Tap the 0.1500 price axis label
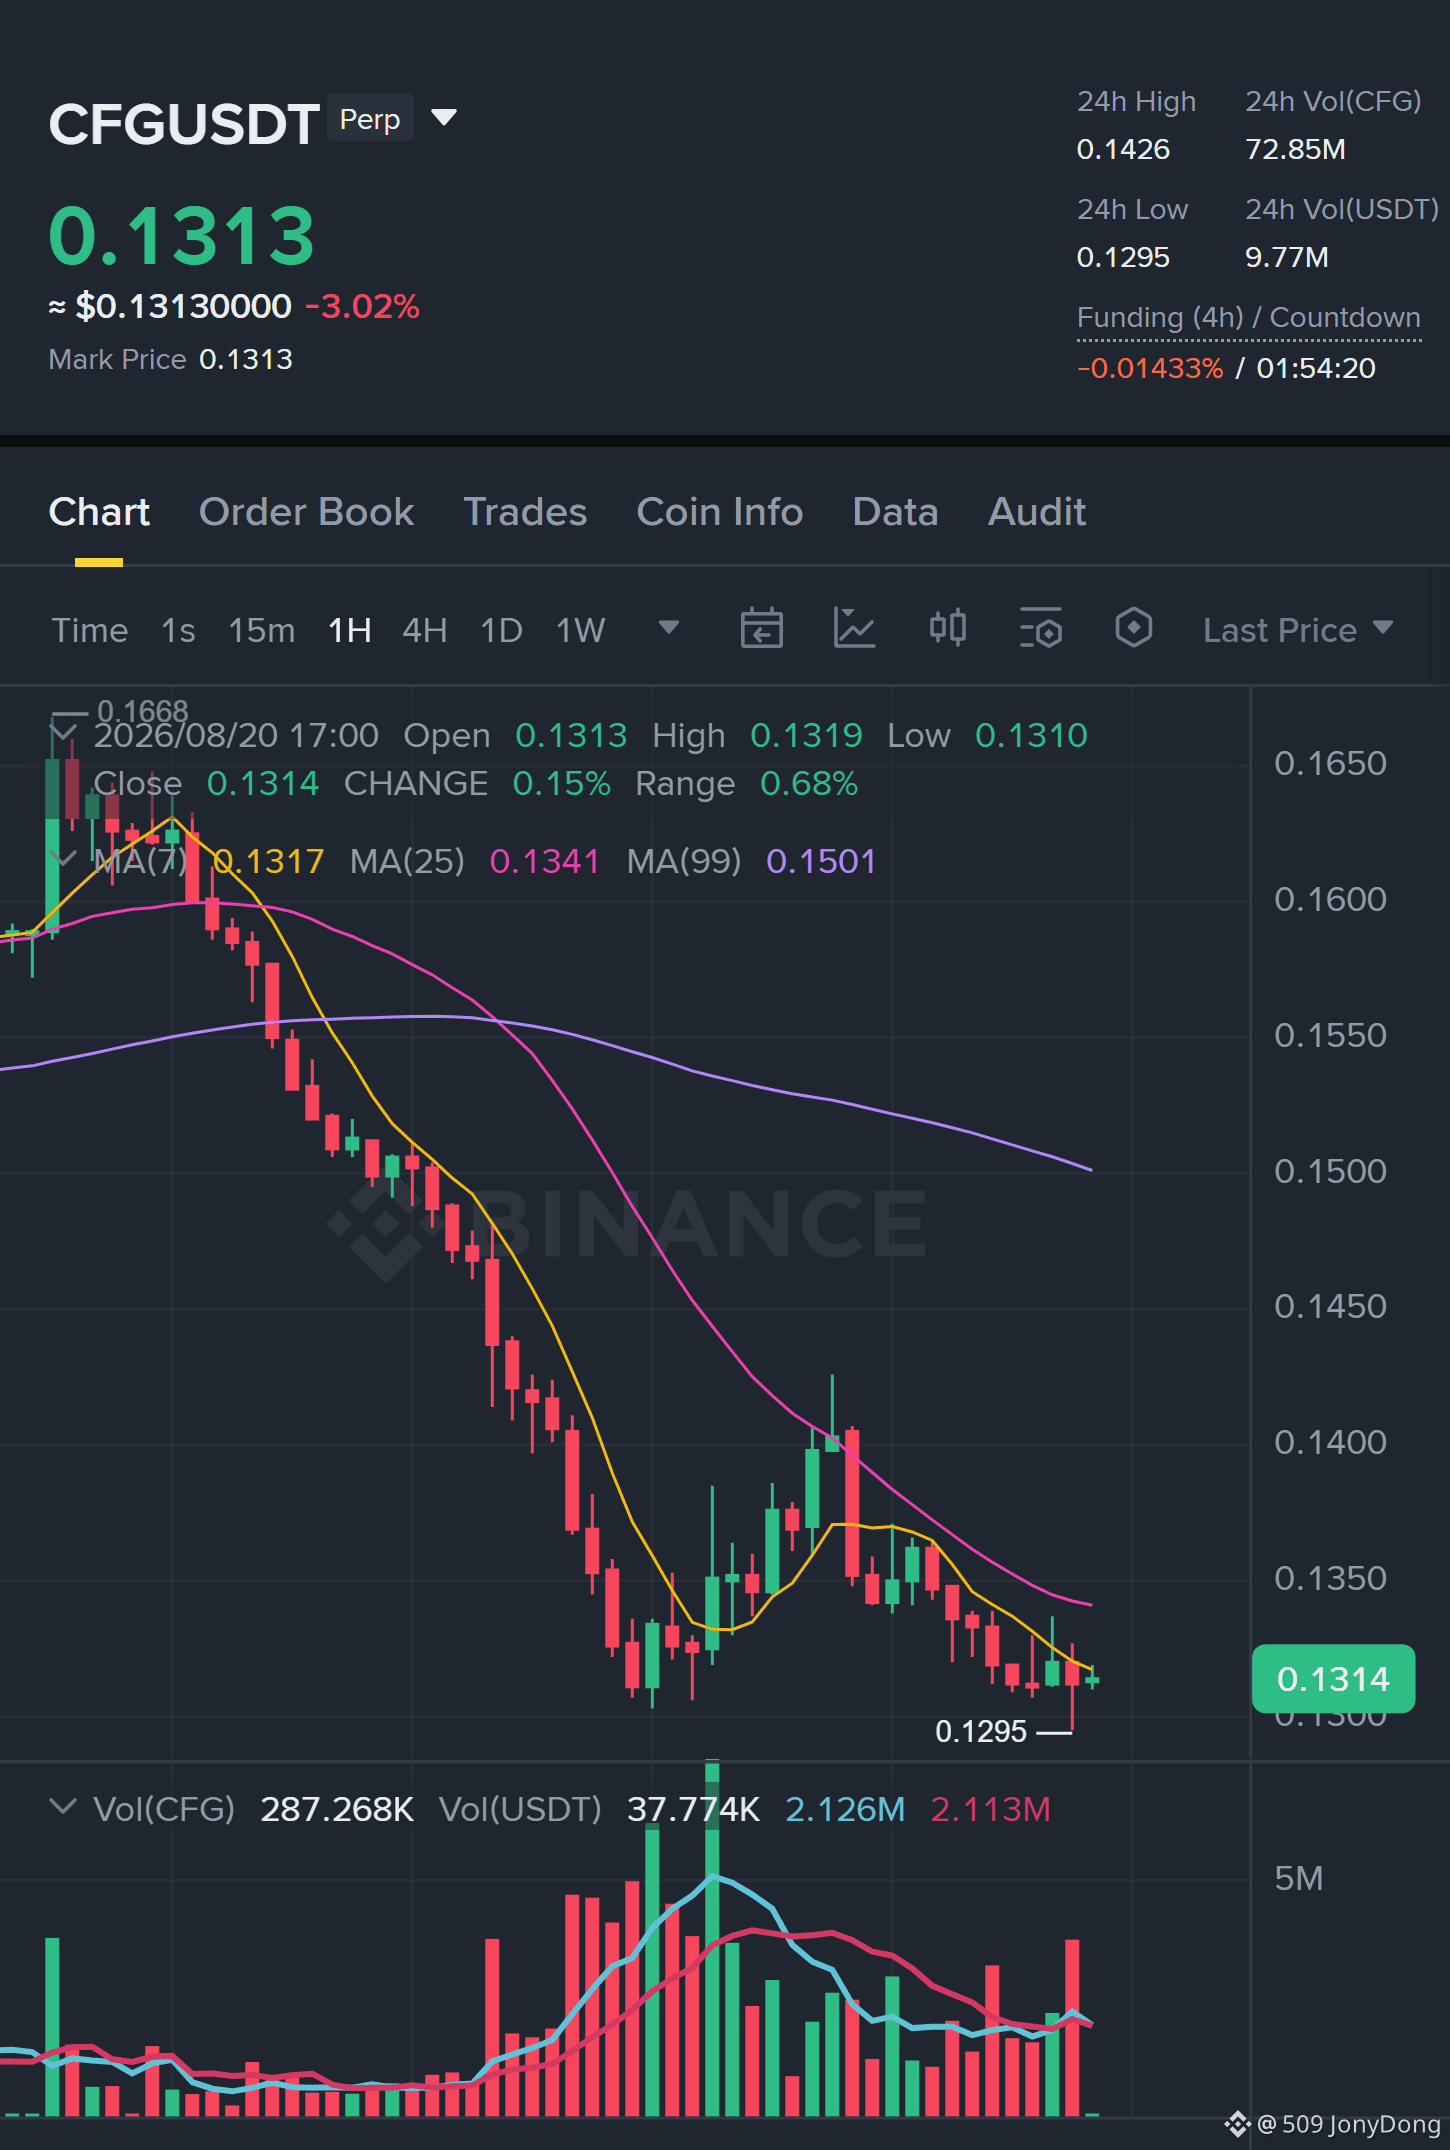Viewport: 1450px width, 2150px height. [1330, 1171]
